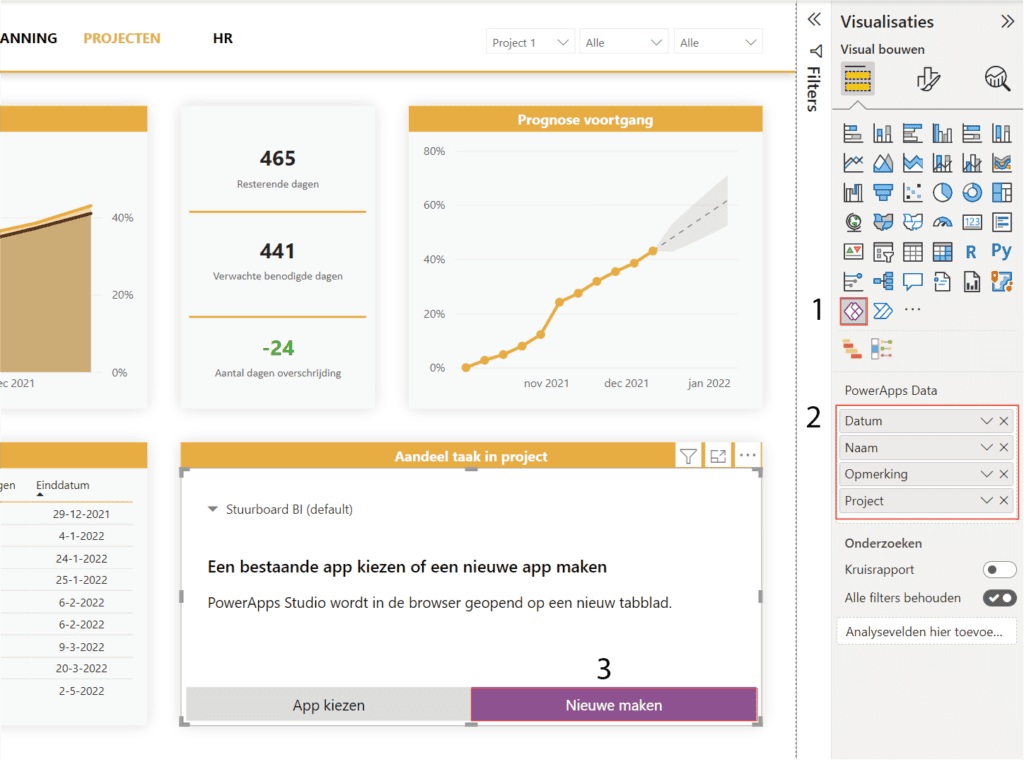
Task: Switch to the HR page tab
Action: [223, 38]
